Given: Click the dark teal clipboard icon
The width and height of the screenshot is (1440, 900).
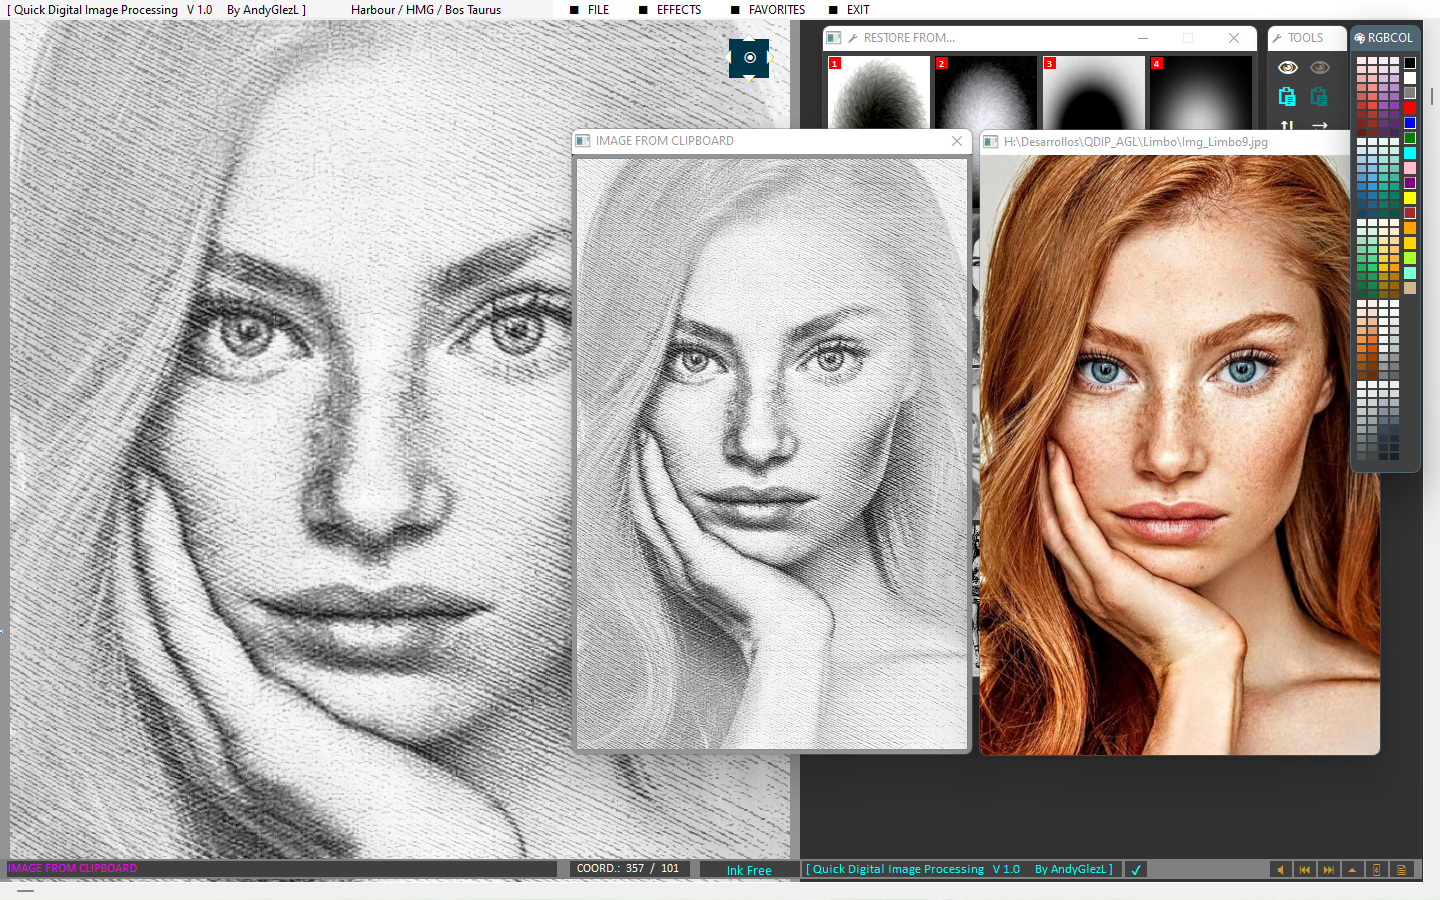Looking at the screenshot, I should 1320,97.
